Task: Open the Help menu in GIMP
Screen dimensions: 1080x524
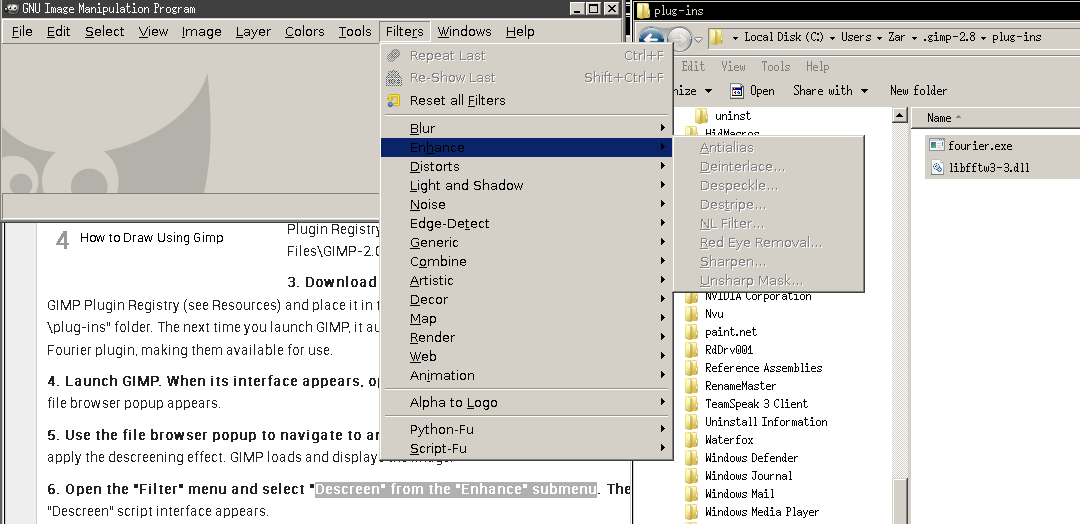Action: click(x=520, y=32)
